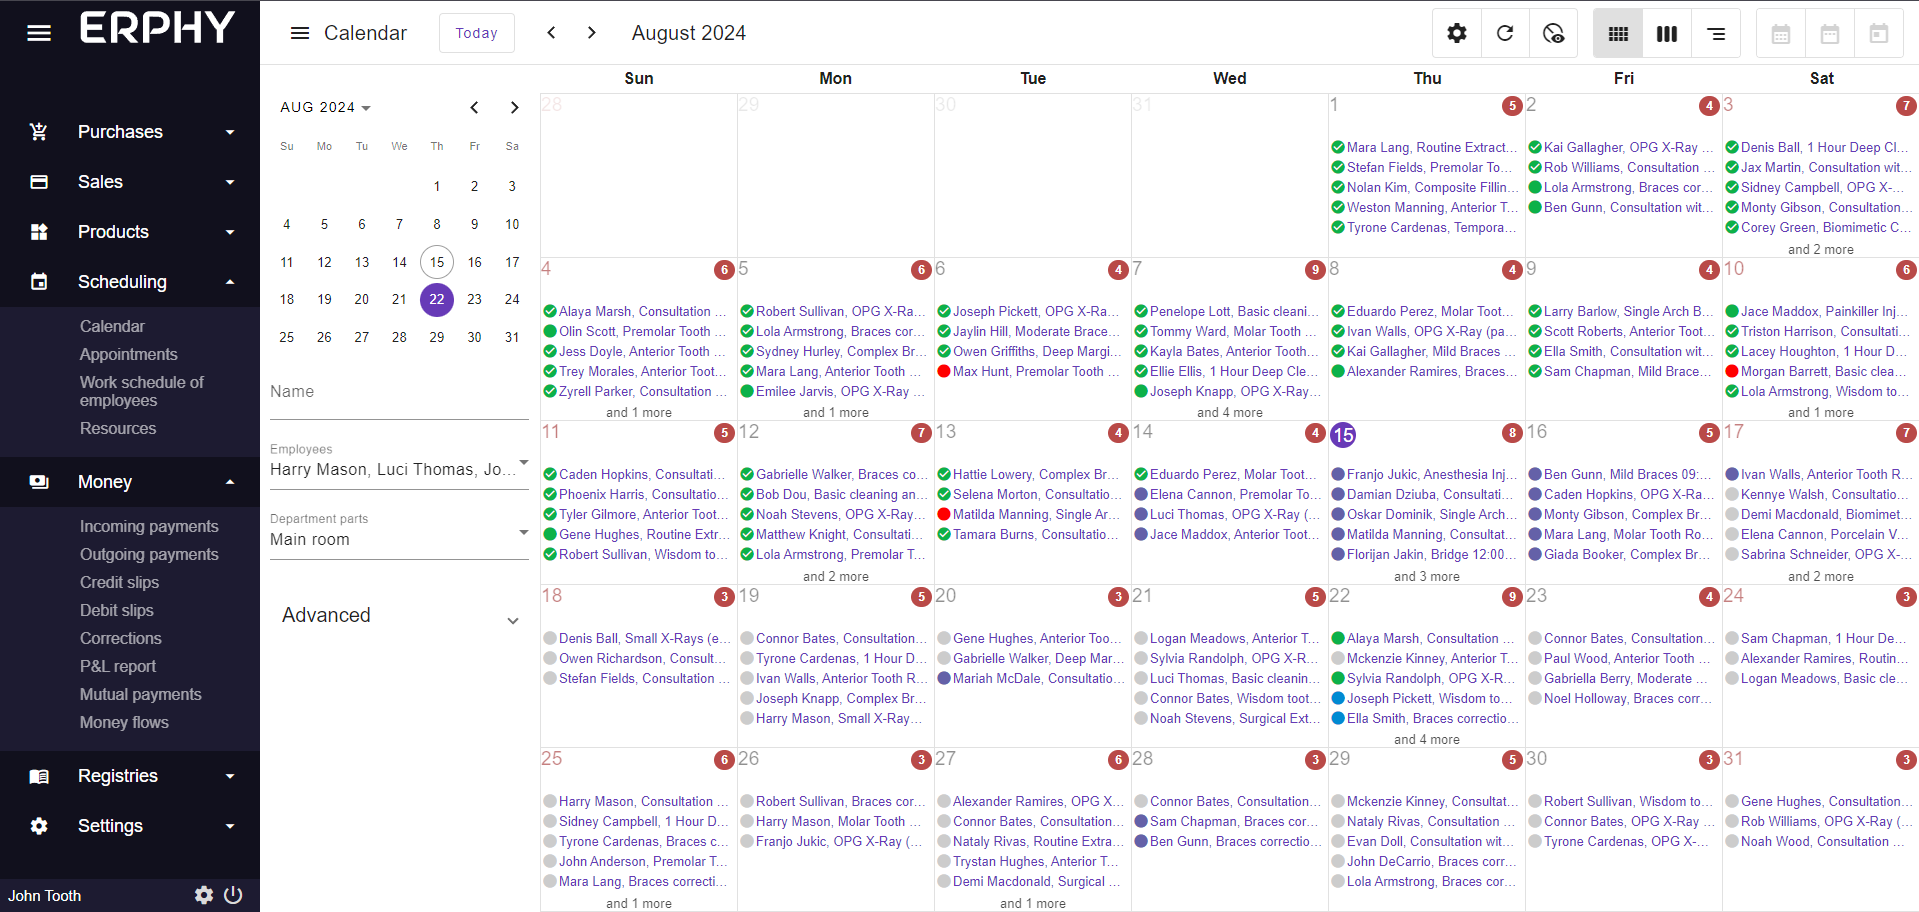
Task: Select day 22 in mini calendar
Action: click(437, 299)
